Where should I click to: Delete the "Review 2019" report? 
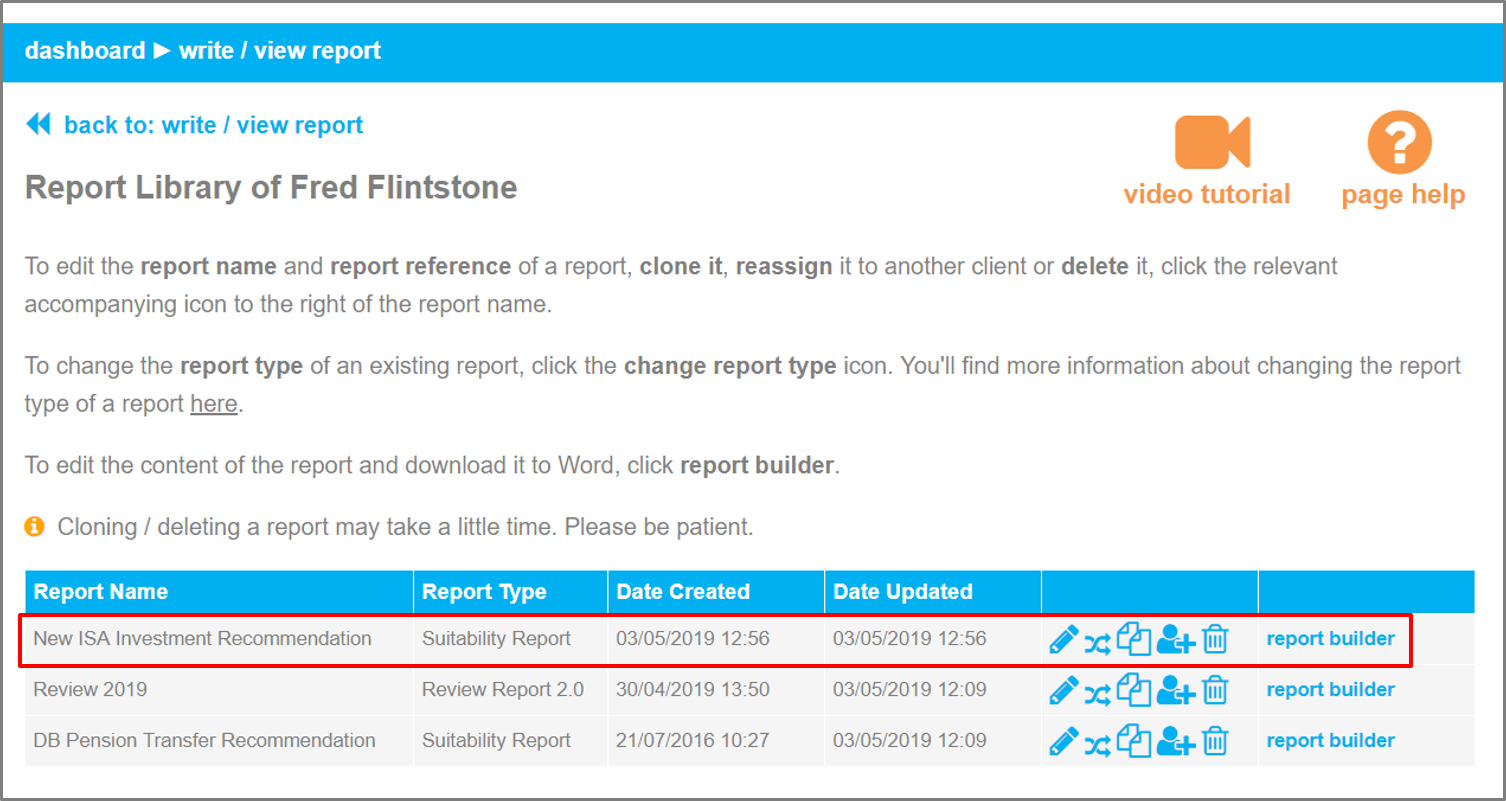tap(1215, 690)
